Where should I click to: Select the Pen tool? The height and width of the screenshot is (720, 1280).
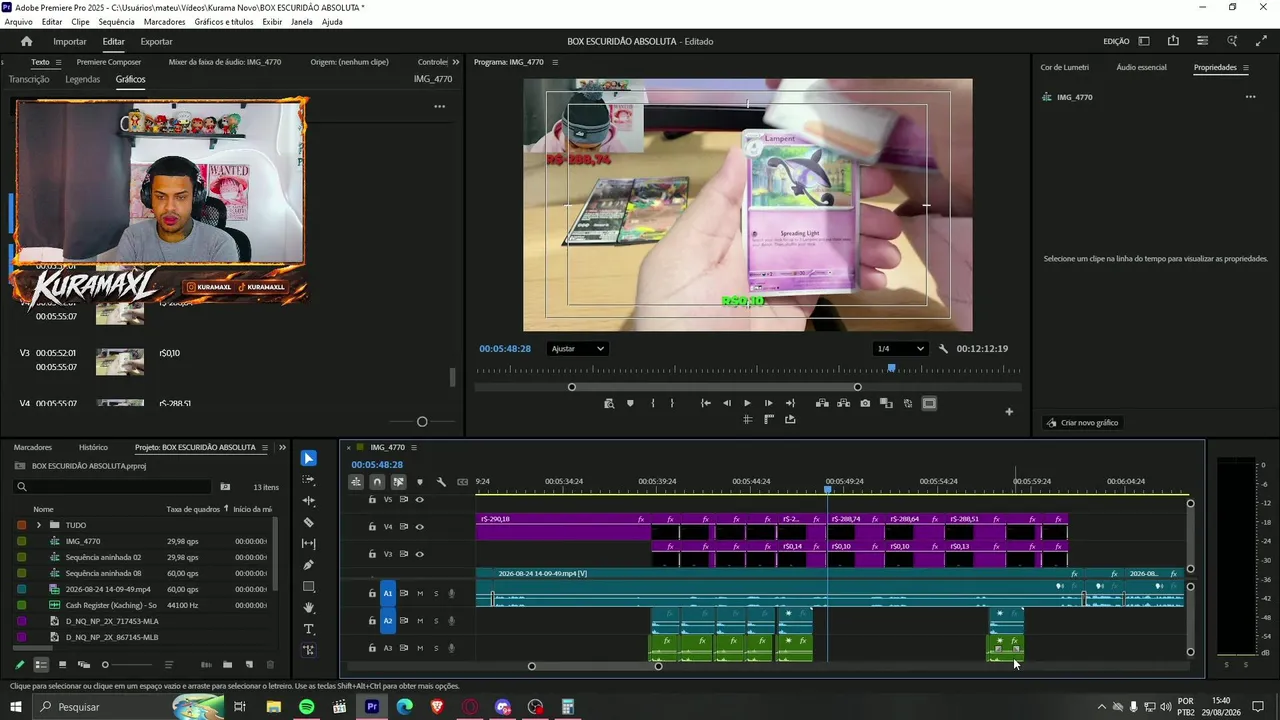(309, 565)
